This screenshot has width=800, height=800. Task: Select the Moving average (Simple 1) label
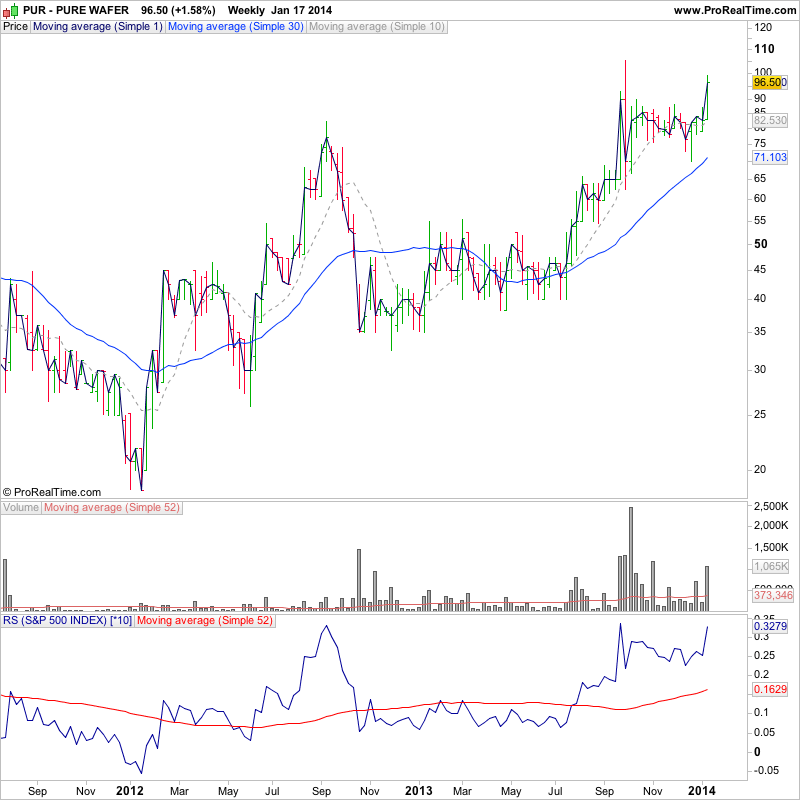pyautogui.click(x=97, y=27)
